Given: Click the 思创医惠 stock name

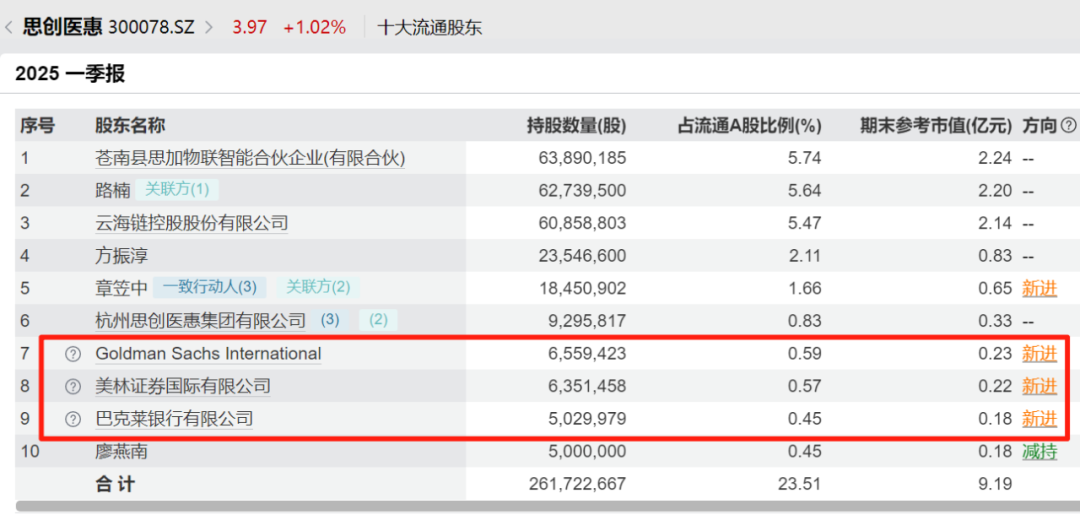Looking at the screenshot, I should pyautogui.click(x=63, y=27).
